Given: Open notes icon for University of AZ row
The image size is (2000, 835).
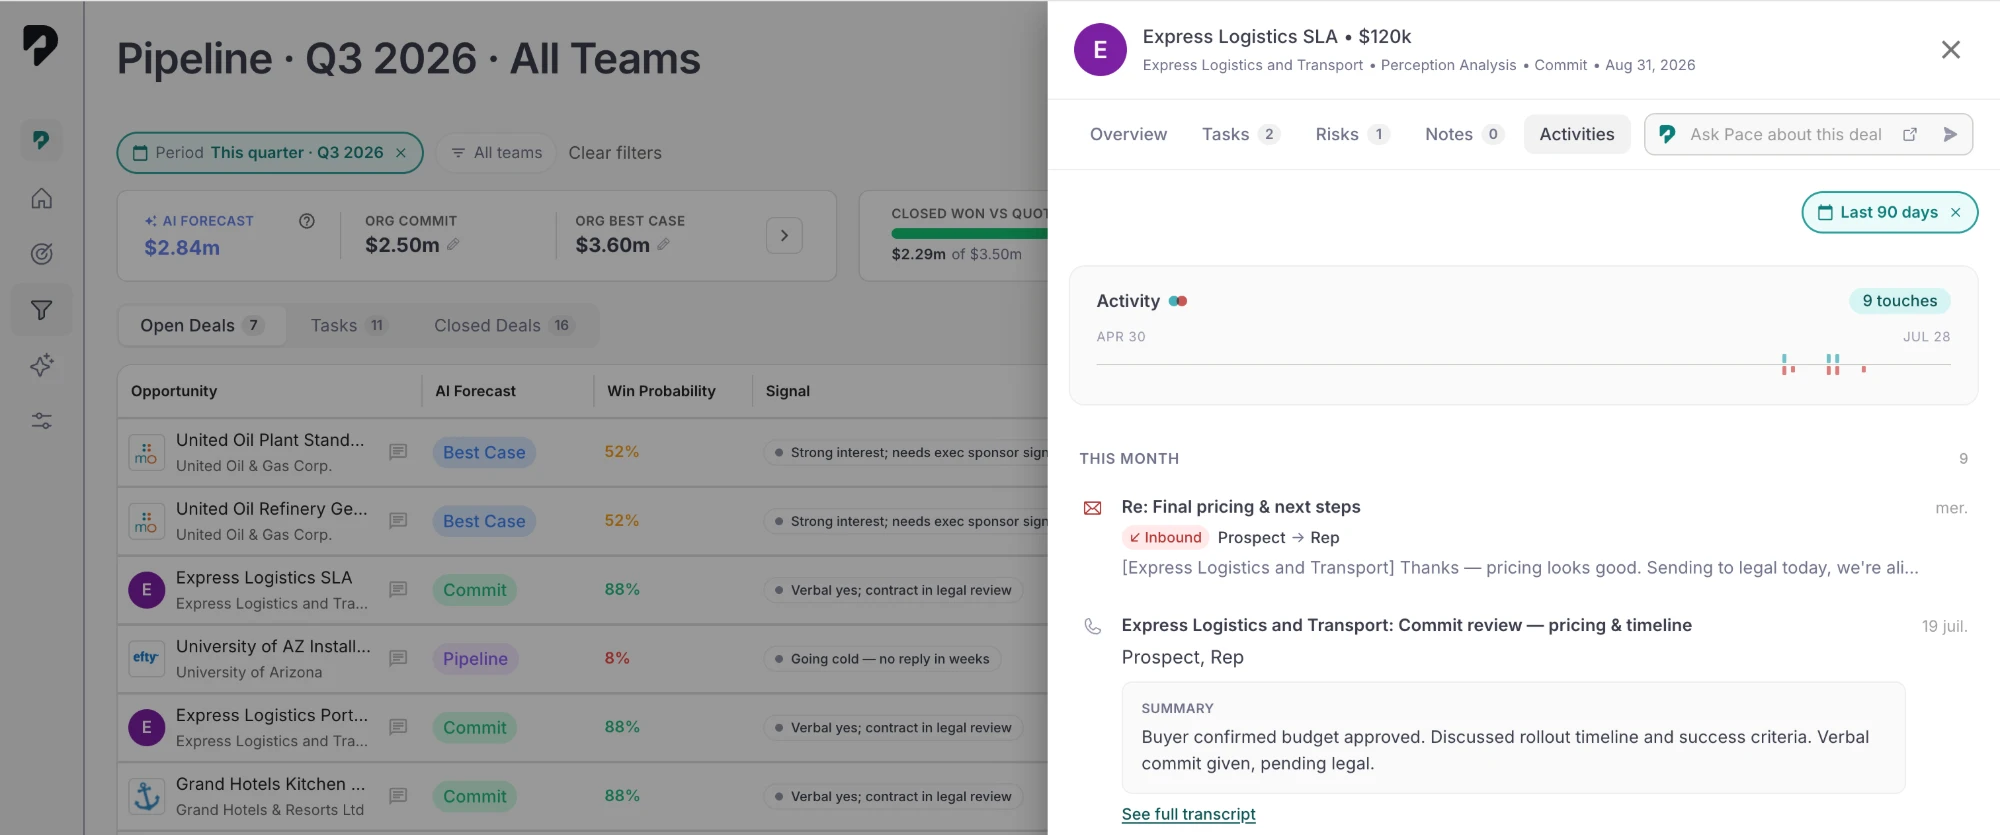Looking at the screenshot, I should click(x=398, y=659).
